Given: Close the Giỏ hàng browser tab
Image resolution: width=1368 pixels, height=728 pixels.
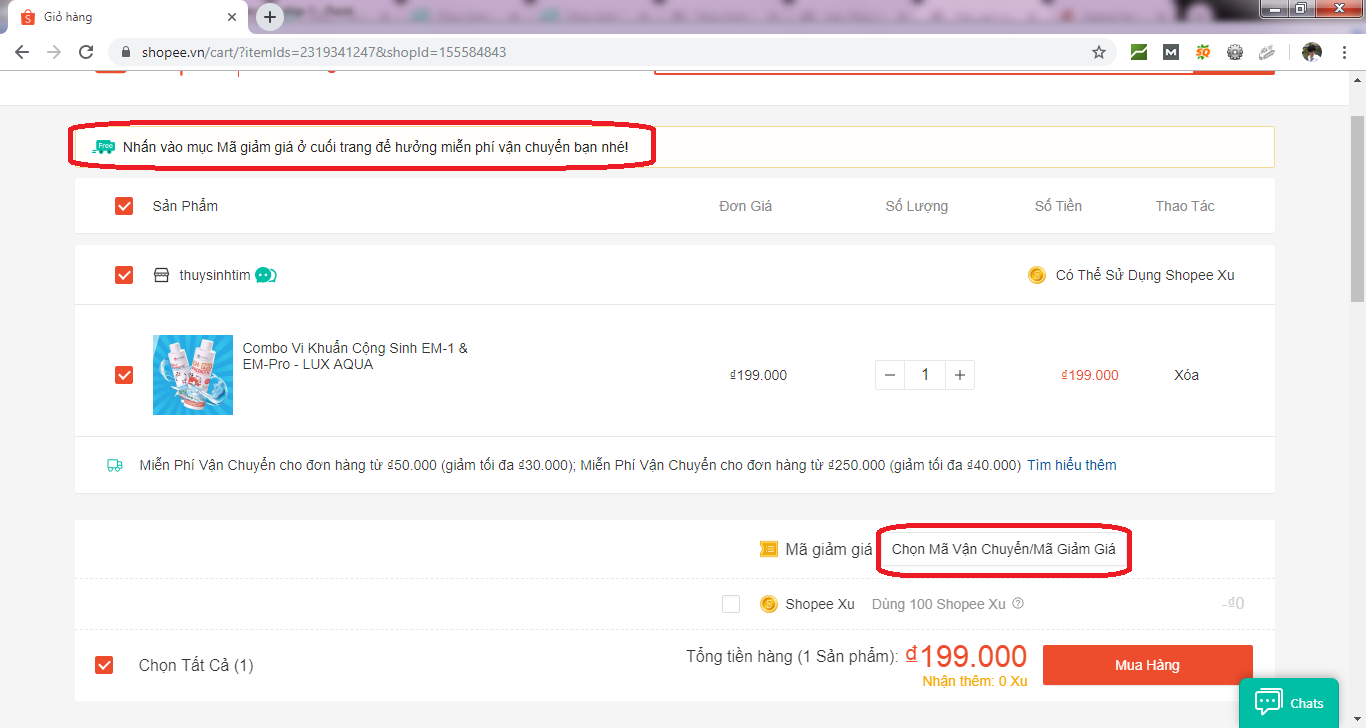Looking at the screenshot, I should click(233, 17).
